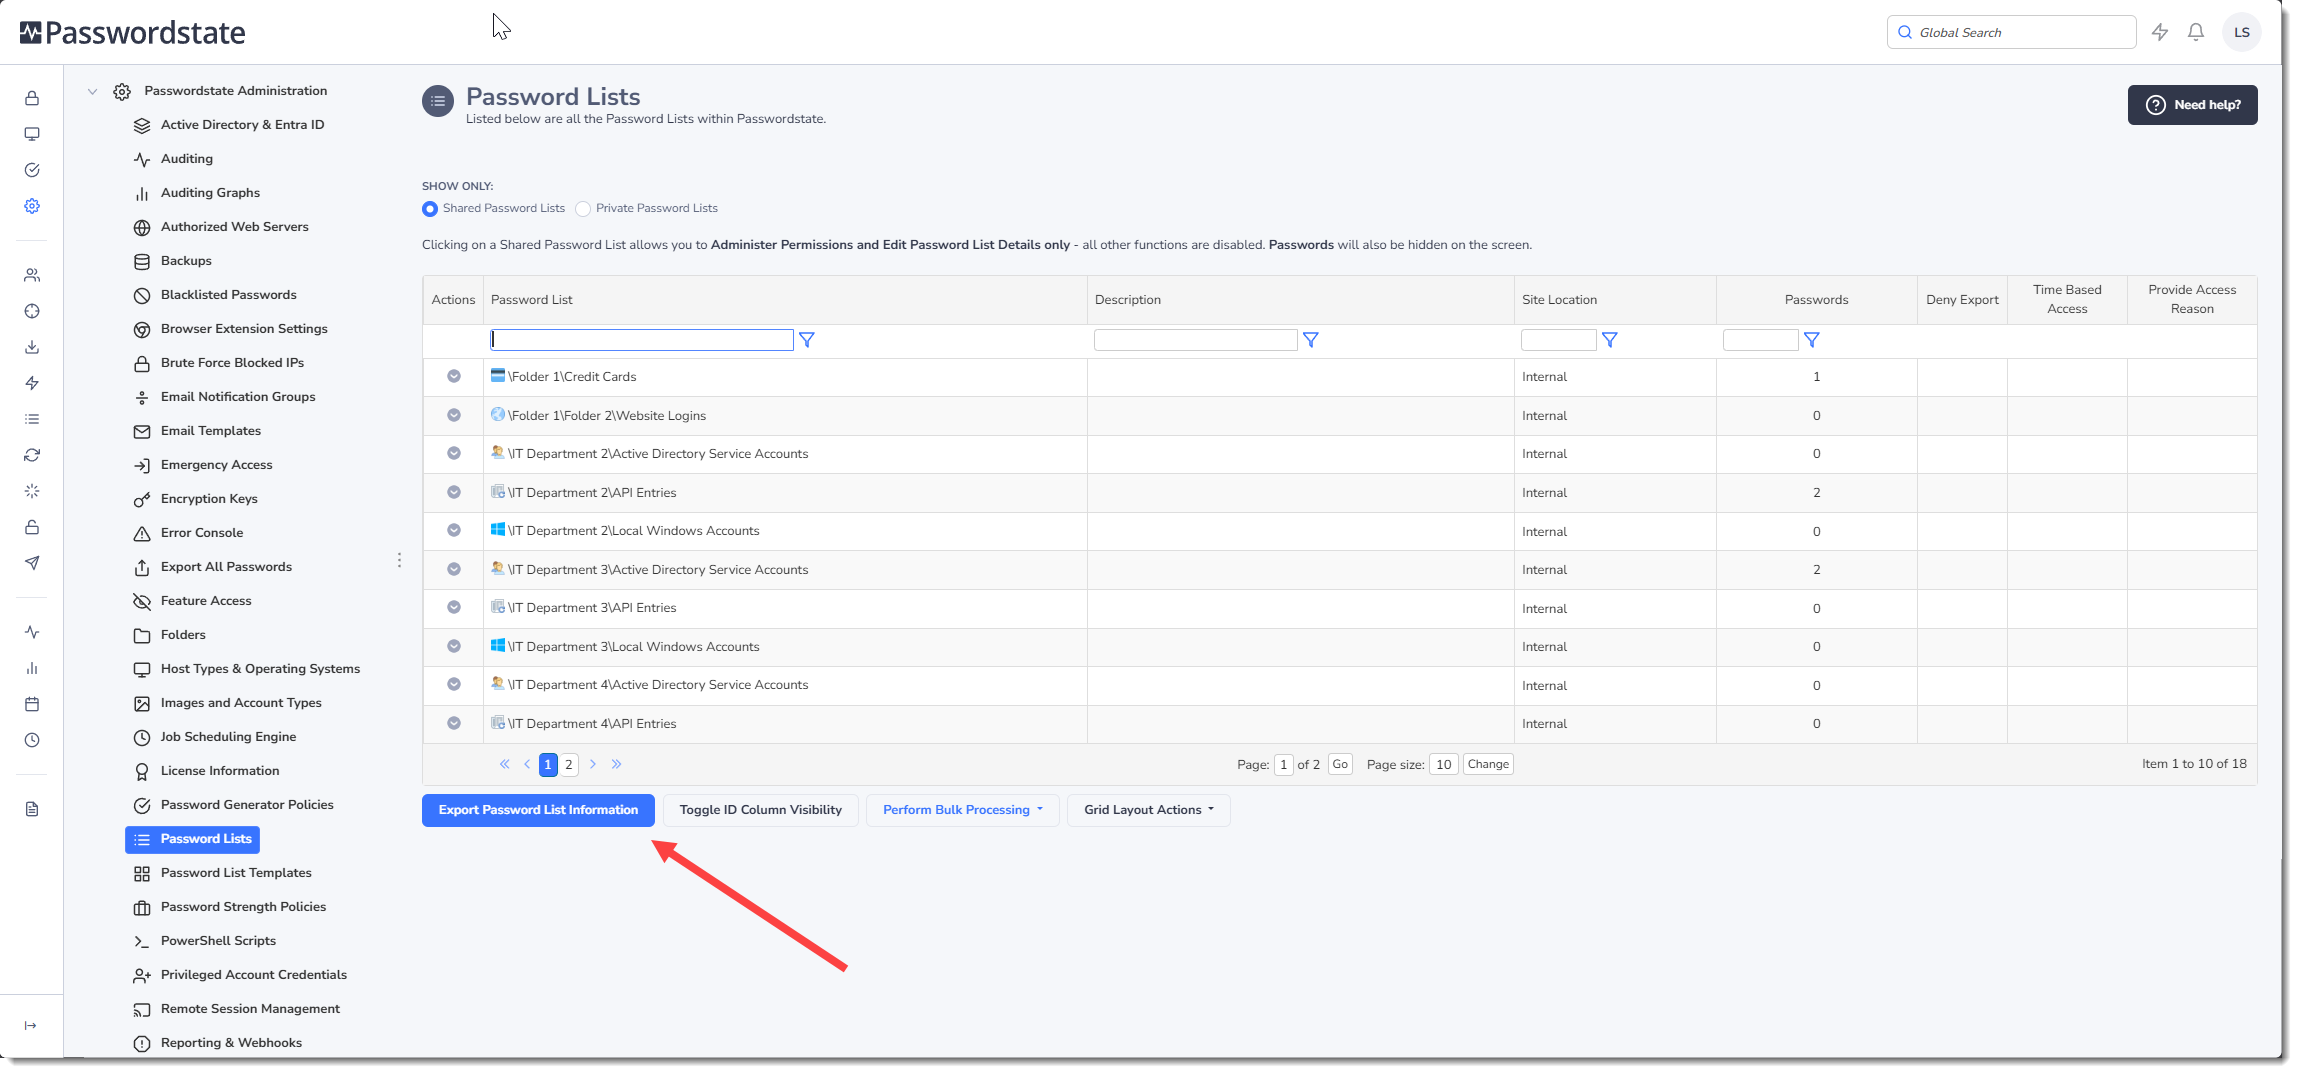Click Toggle ID Column Visibility button

761,810
